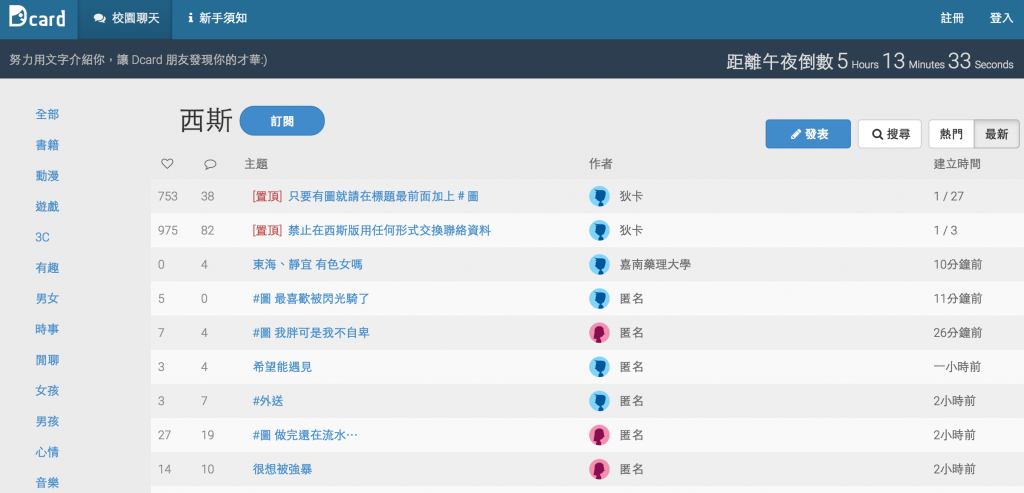
Task: Select 心情 category in sidebar
Action: tap(47, 452)
